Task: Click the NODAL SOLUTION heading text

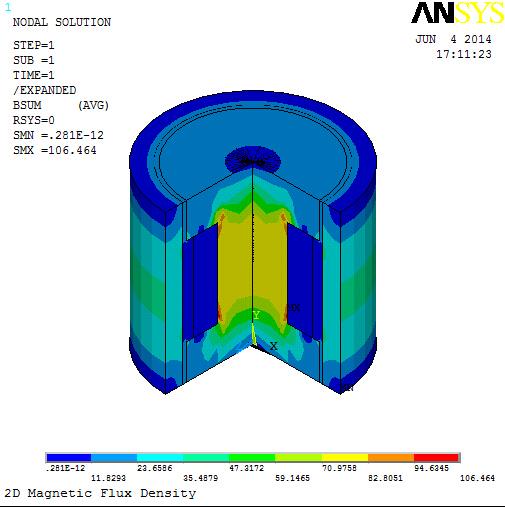Action: [62, 22]
